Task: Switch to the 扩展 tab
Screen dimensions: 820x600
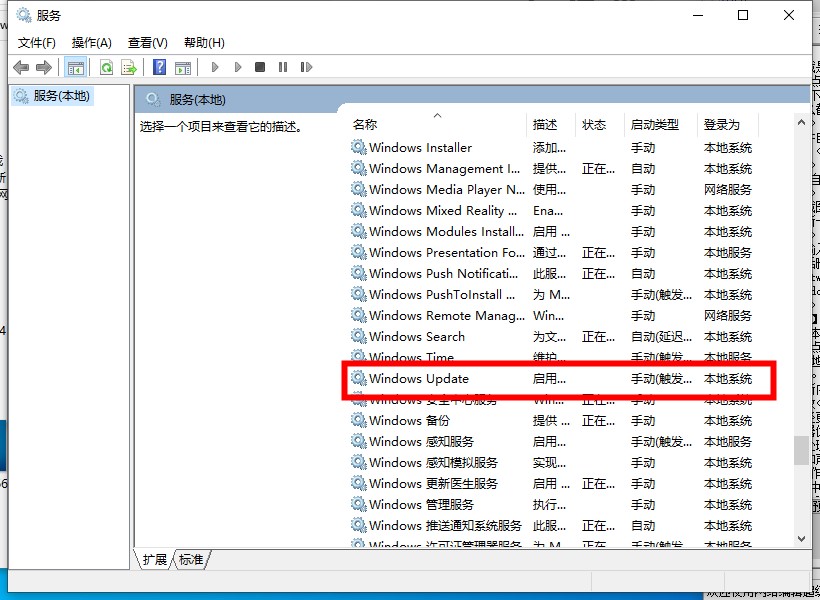Action: pos(155,559)
